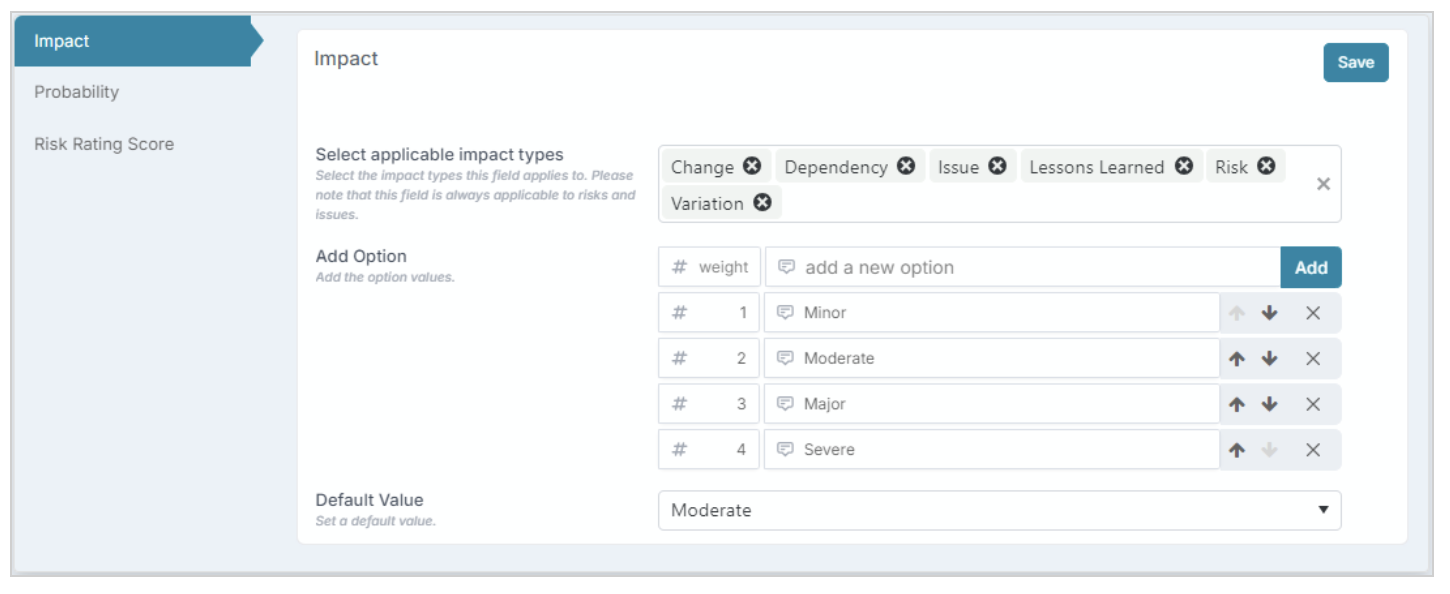
Task: Select the 'Select applicable impact types' label
Action: (x=439, y=155)
